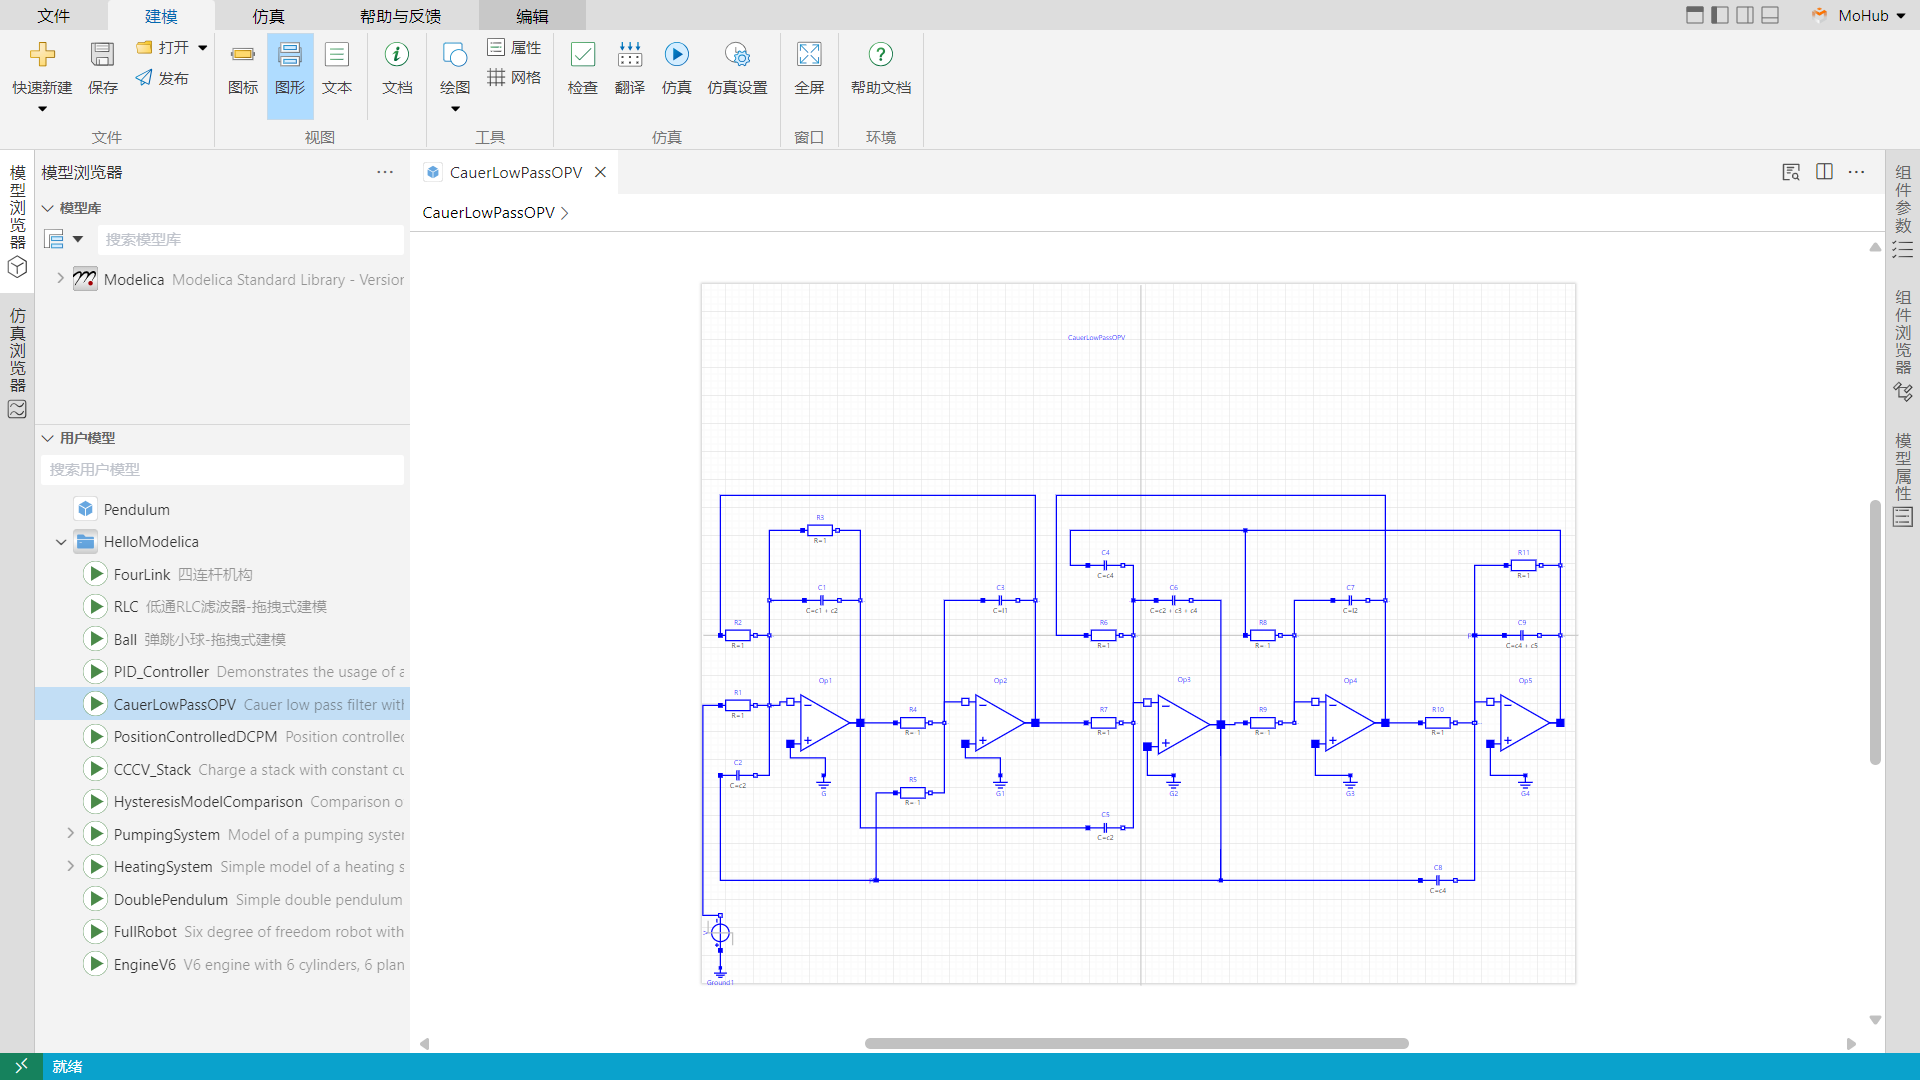
Task: Expand the 绘图 dropdown arrow
Action: pyautogui.click(x=455, y=109)
